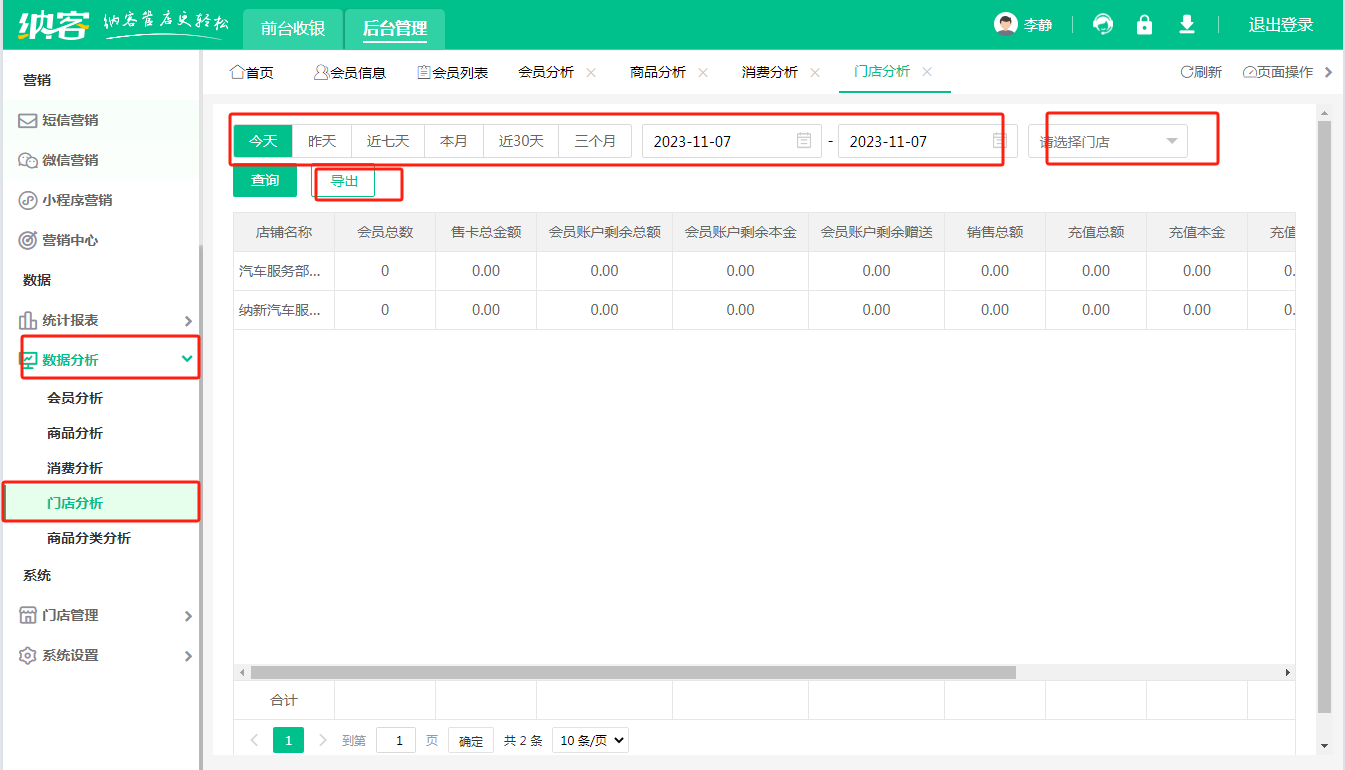Open the 前台收银 menu item
Viewport: 1345px width, 770px height.
291,29
